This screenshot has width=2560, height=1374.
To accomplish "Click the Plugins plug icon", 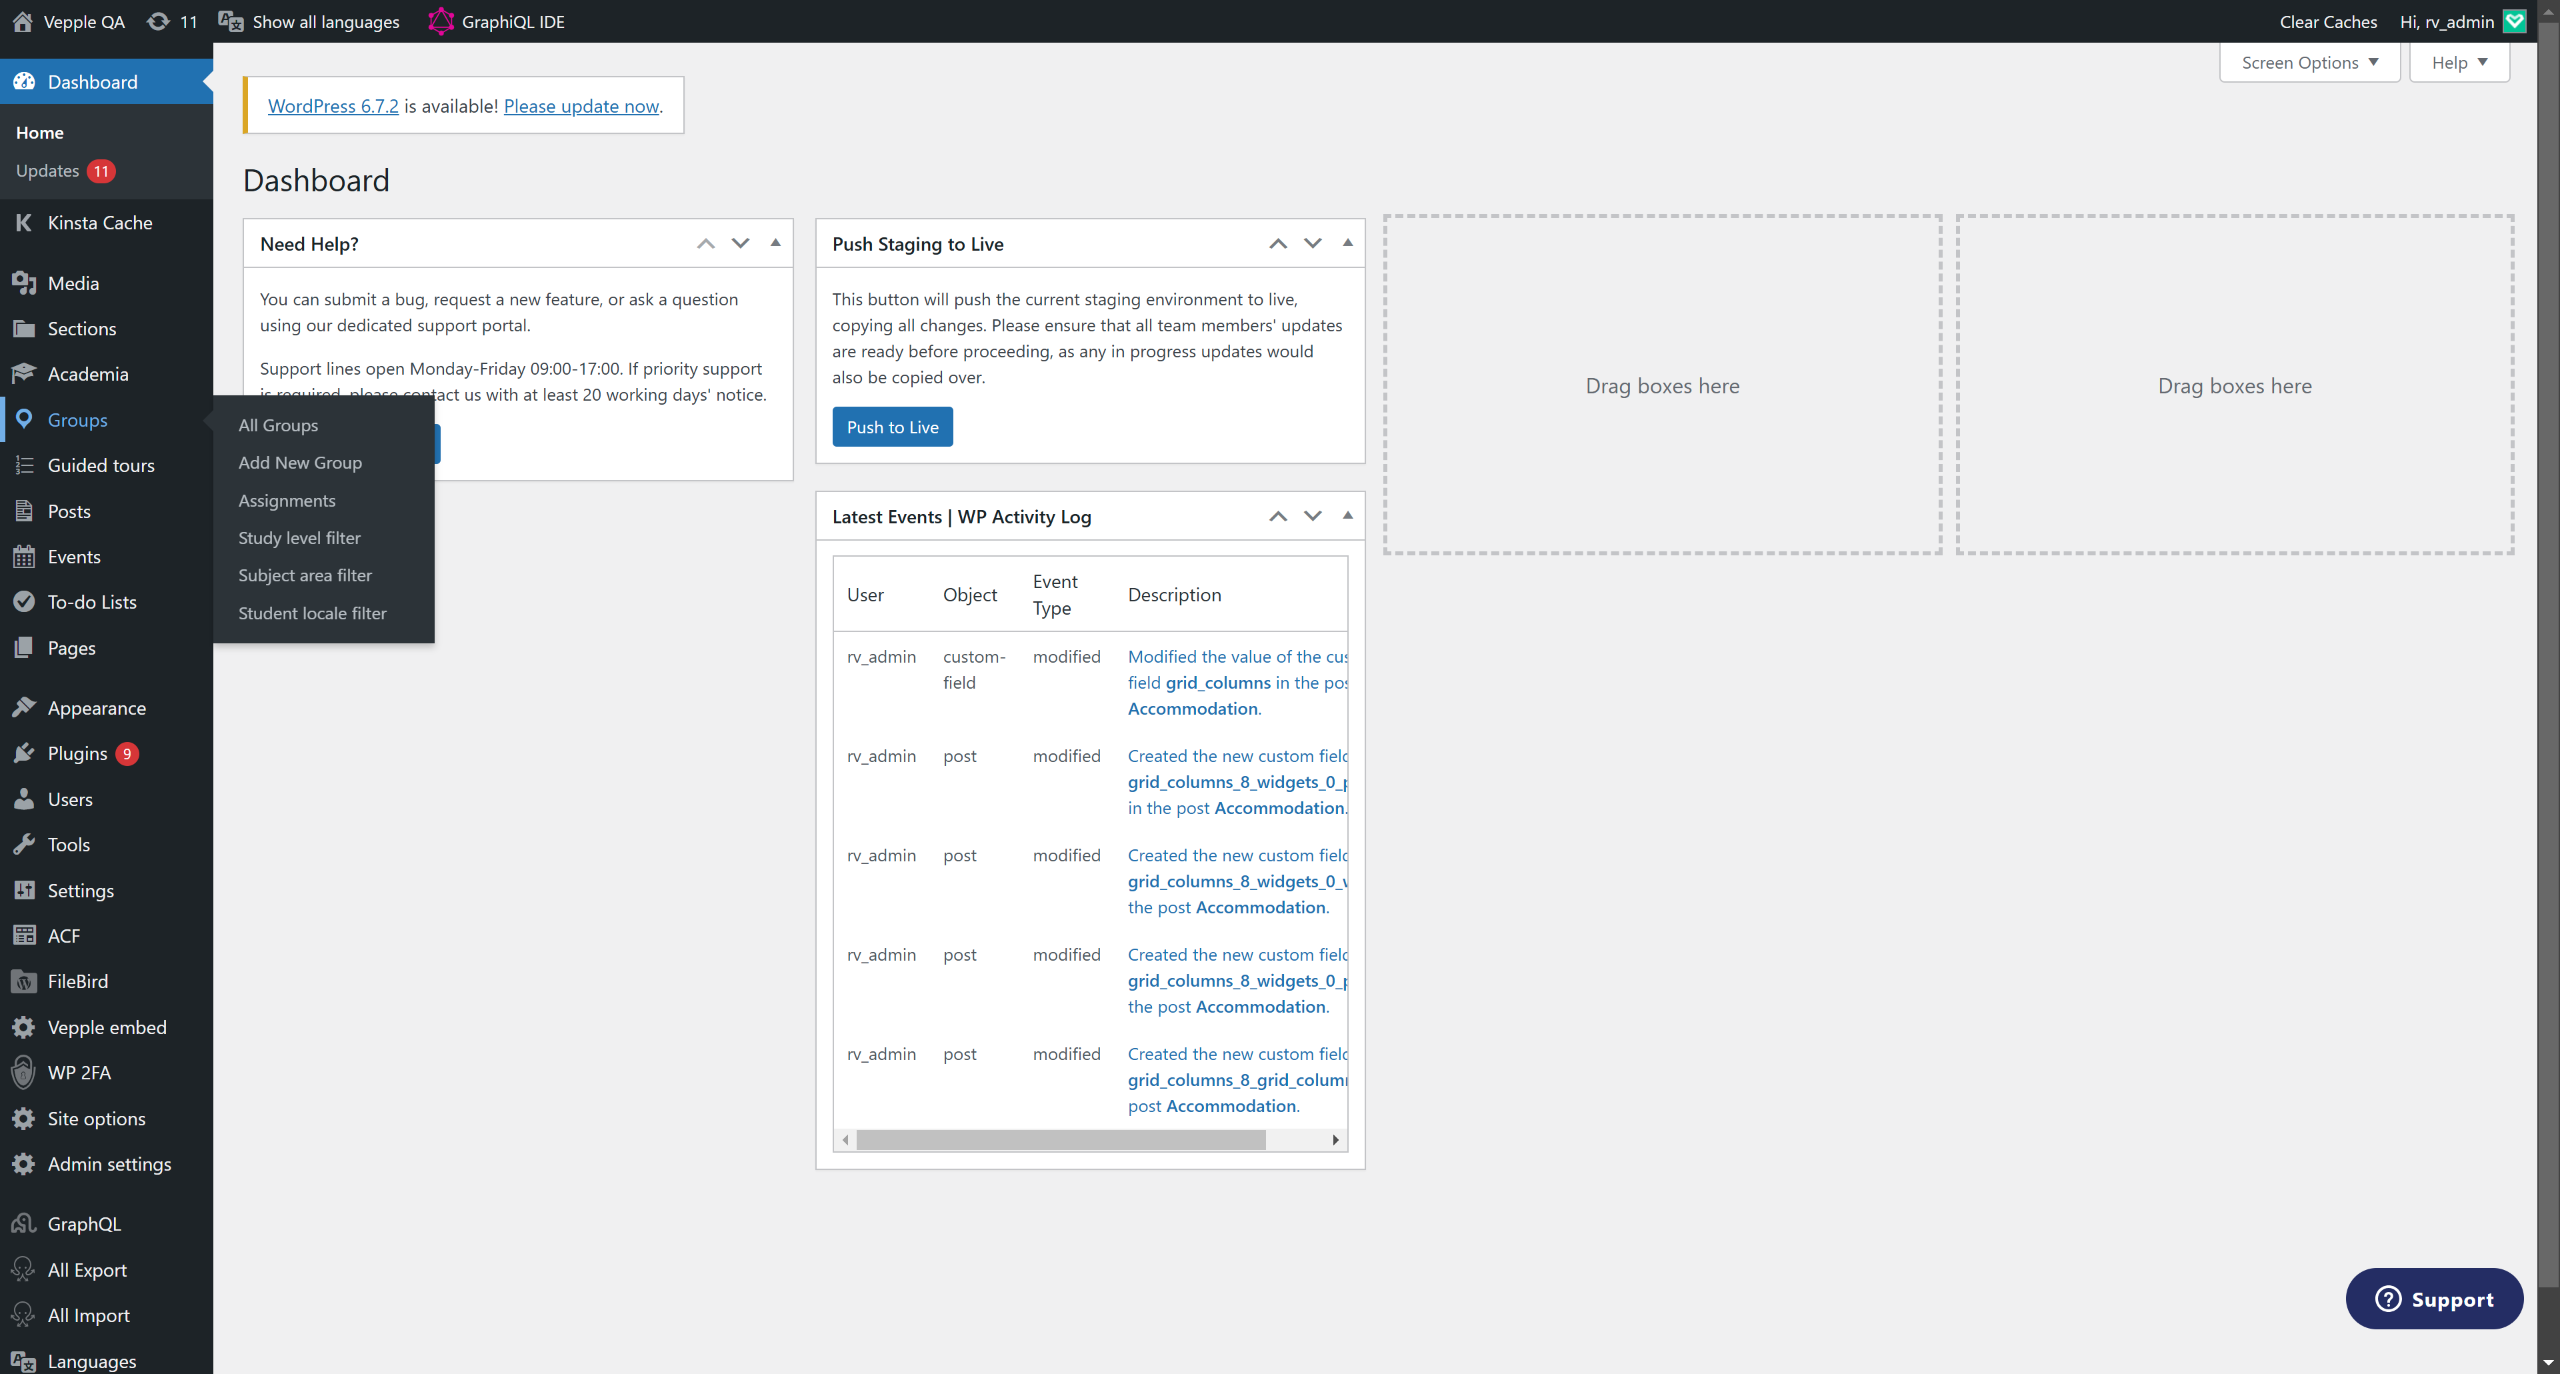I will point(24,754).
